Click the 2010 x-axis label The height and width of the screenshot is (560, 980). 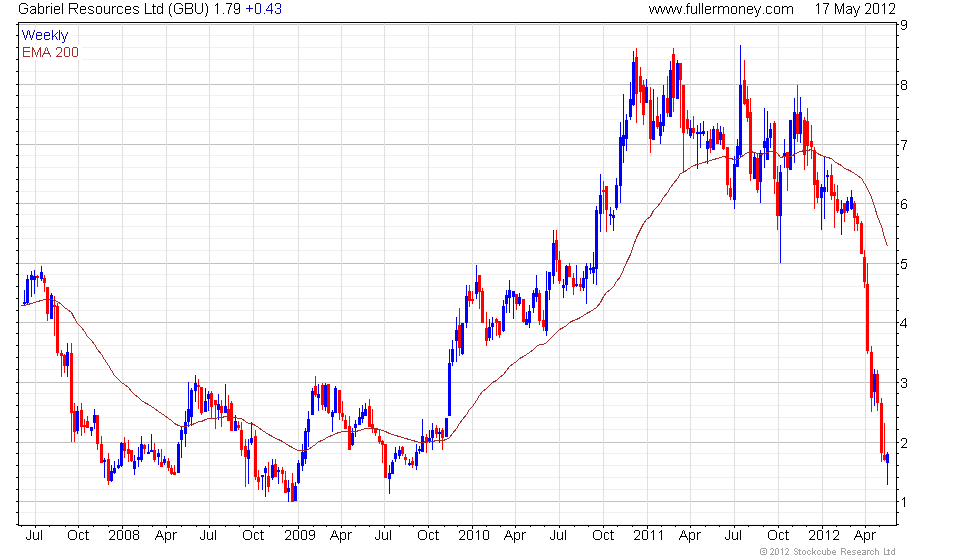(474, 536)
